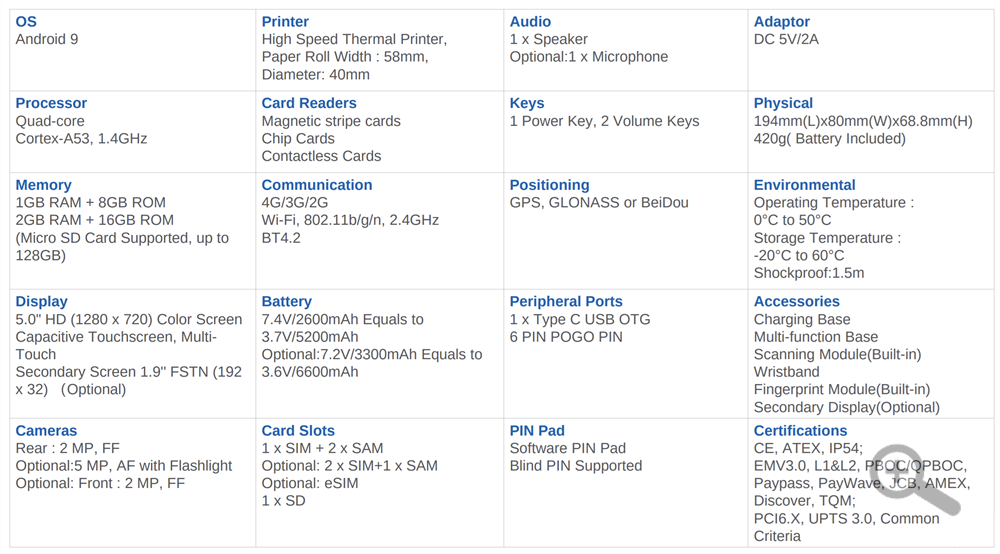Click the magnifier zoom icon over Certifications
The width and height of the screenshot is (1000, 554).
click(x=915, y=479)
